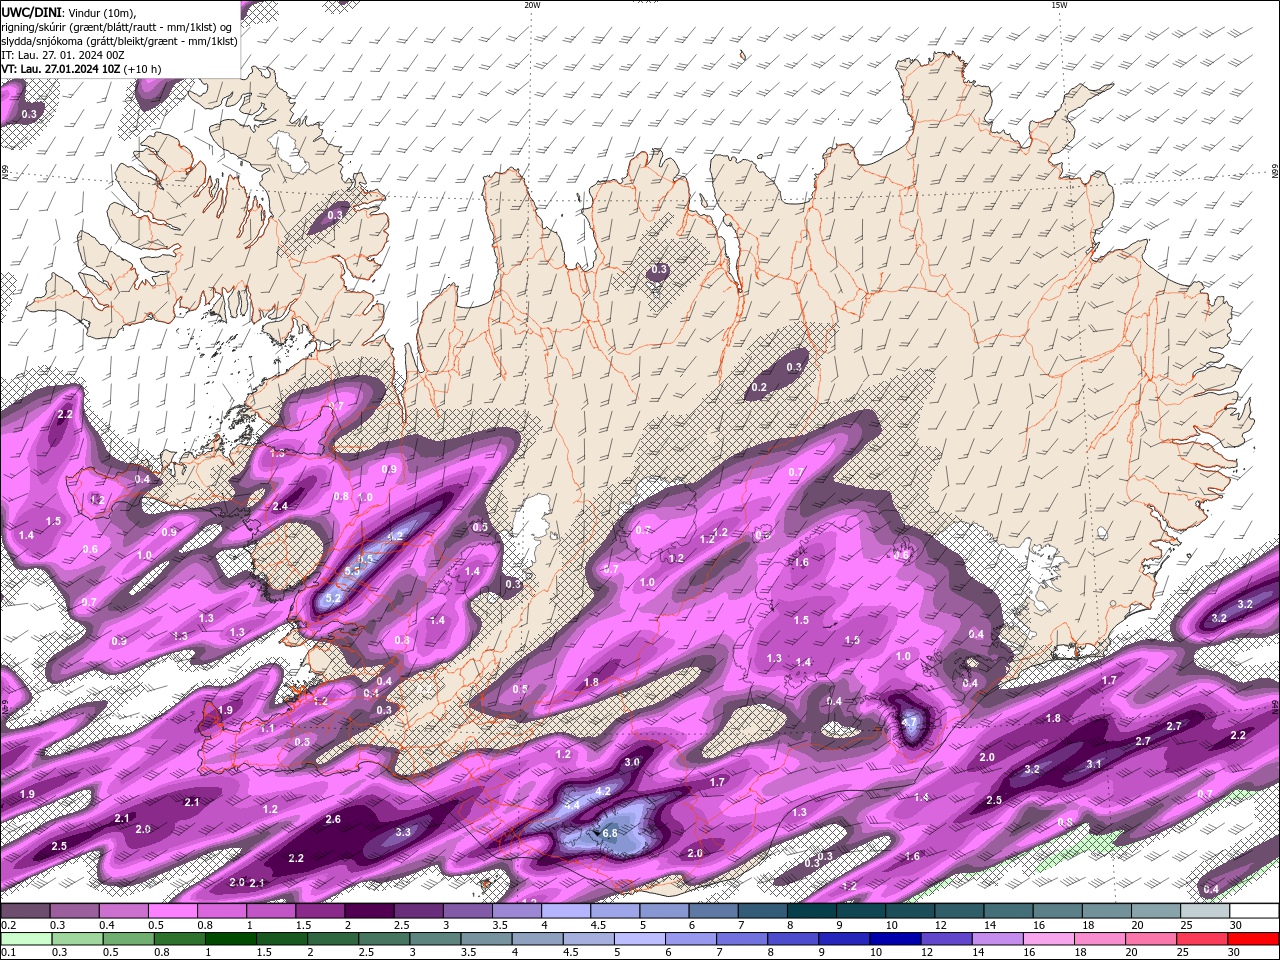
Task: Click the 'VT: Lau. 27.01.2024 10Z (+10 h)' line
Action: click(x=81, y=69)
